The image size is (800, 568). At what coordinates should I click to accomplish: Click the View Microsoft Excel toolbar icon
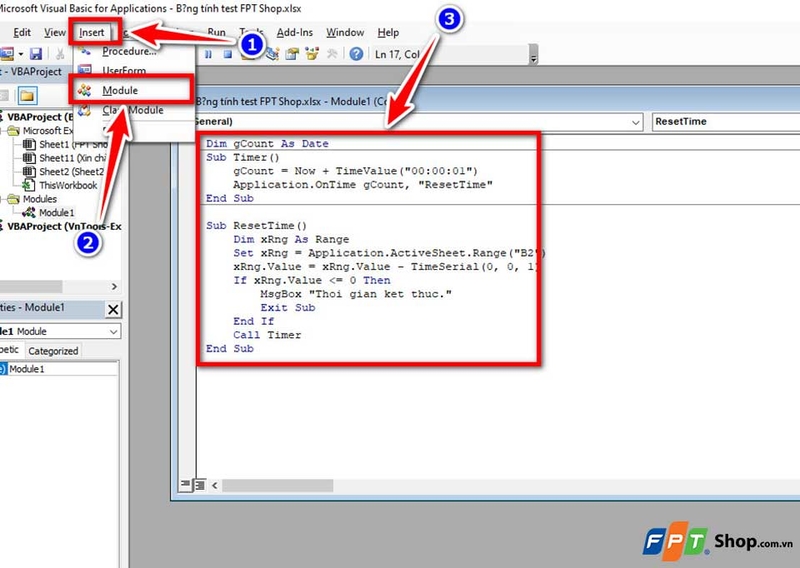click(7, 54)
